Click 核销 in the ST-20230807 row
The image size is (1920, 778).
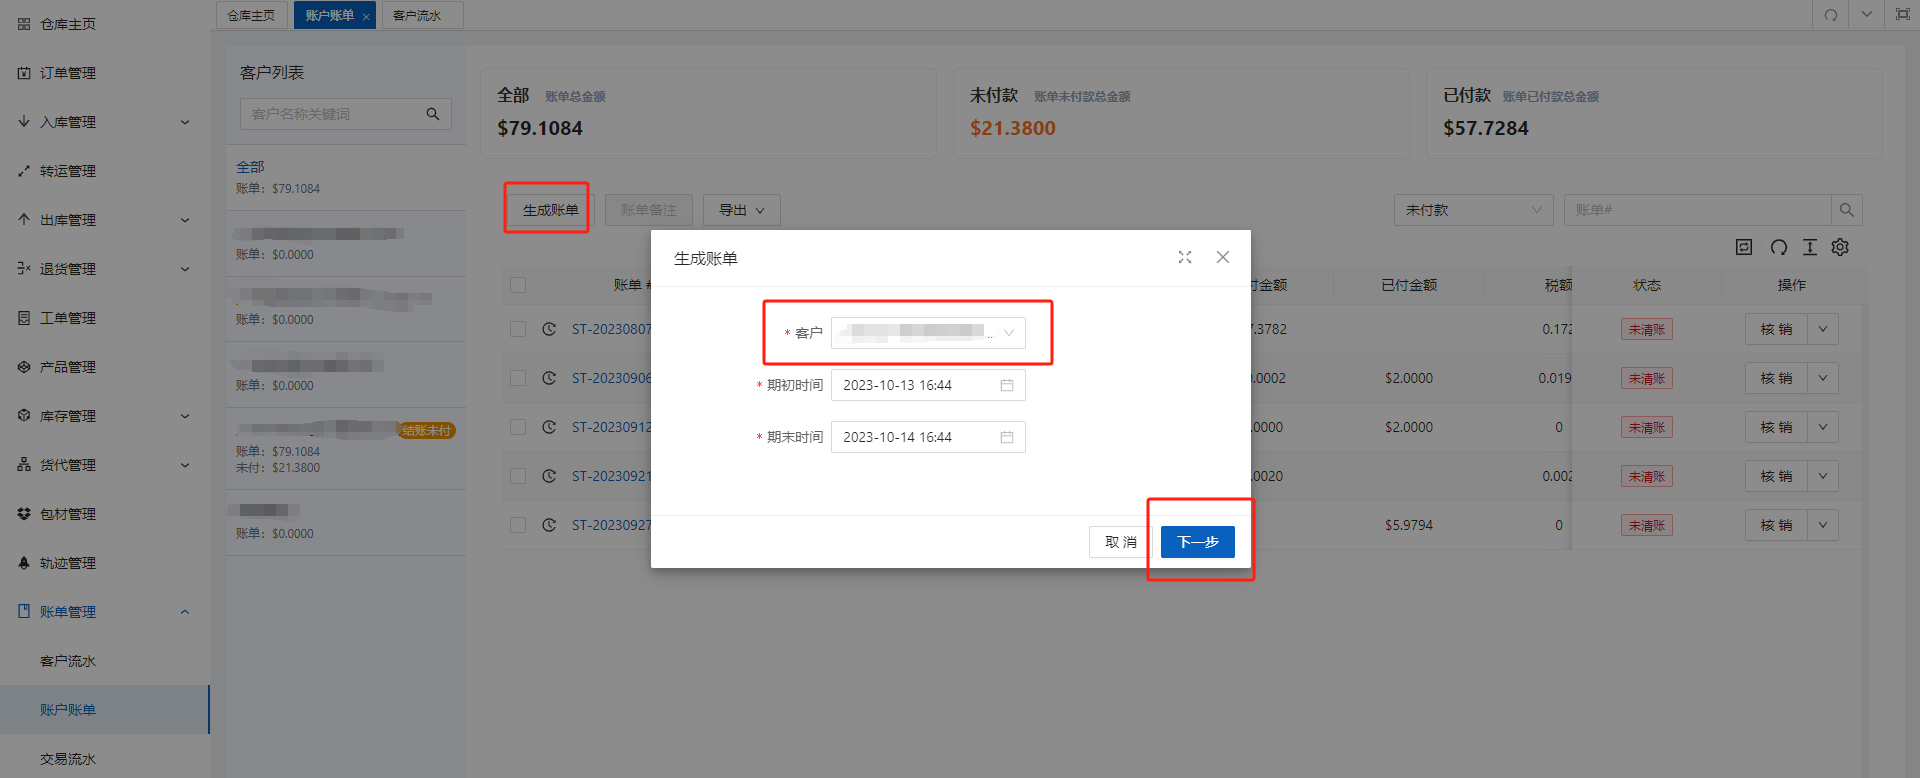tap(1776, 329)
